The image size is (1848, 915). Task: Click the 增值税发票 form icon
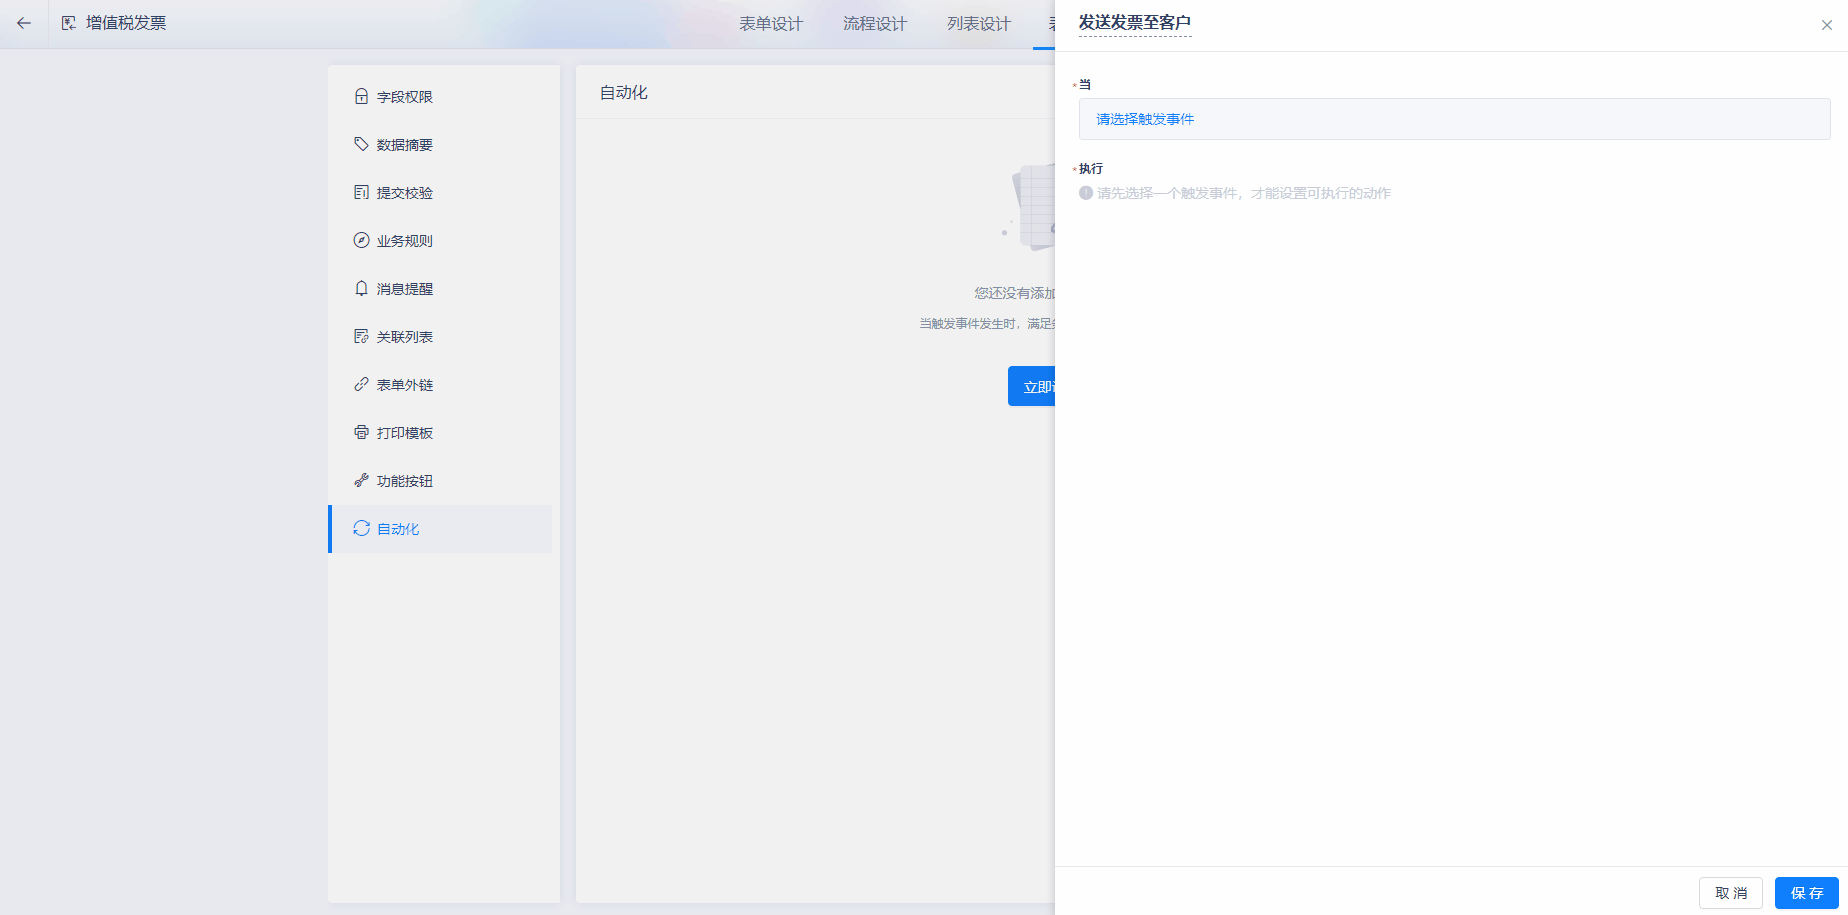(x=68, y=23)
